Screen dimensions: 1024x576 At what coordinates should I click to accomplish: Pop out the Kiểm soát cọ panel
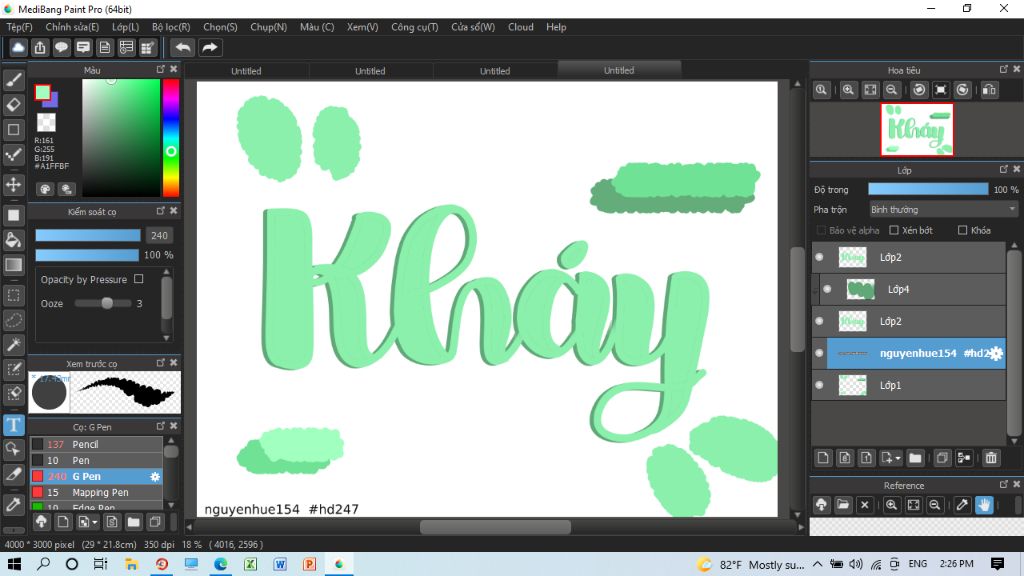click(x=161, y=211)
